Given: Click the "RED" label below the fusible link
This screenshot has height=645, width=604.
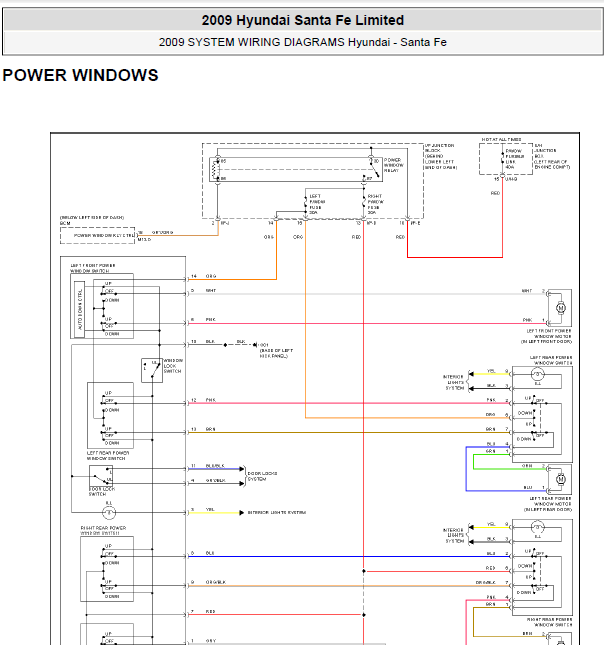Looking at the screenshot, I should (495, 193).
